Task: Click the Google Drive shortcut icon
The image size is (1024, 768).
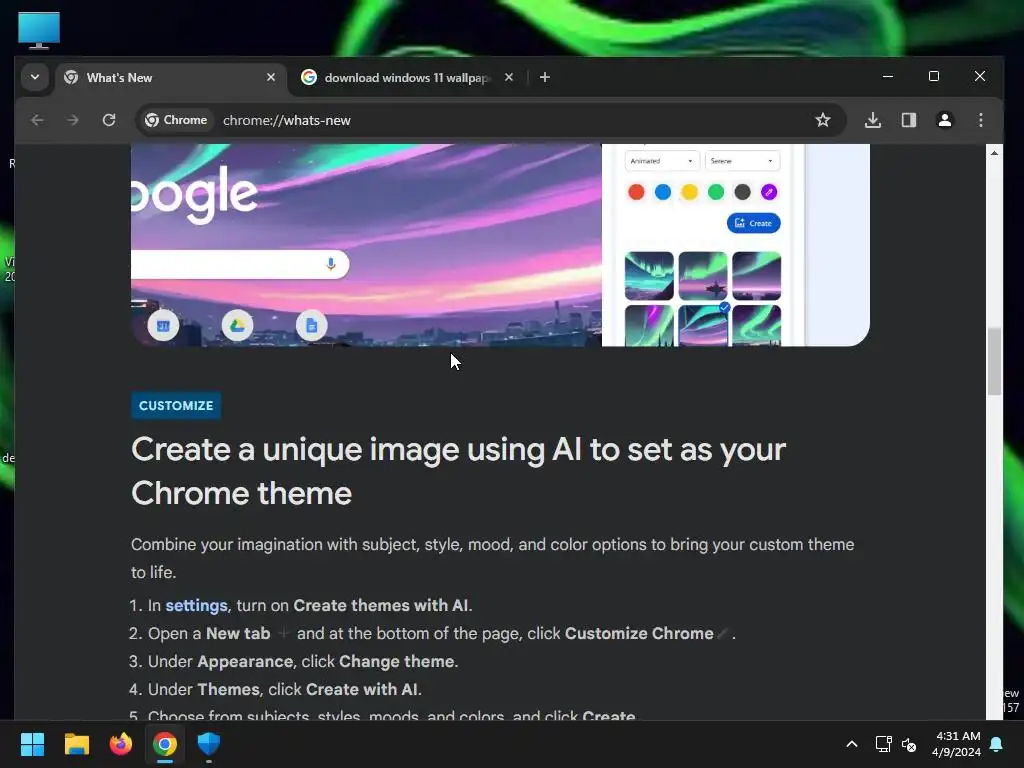Action: [x=237, y=325]
